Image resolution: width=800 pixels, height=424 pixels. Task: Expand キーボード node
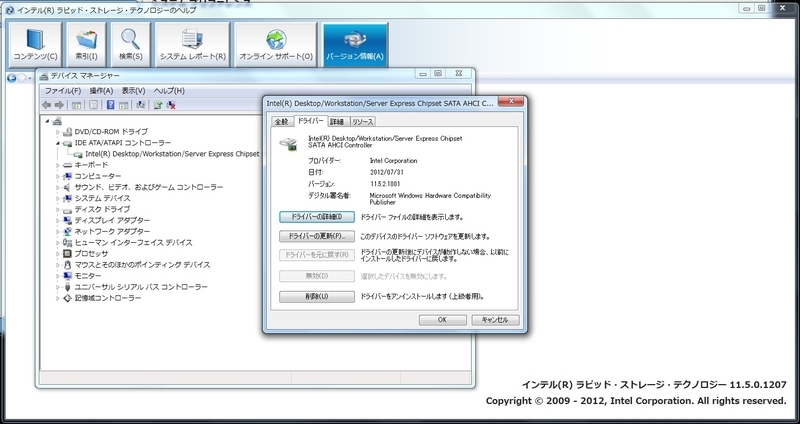(x=58, y=165)
